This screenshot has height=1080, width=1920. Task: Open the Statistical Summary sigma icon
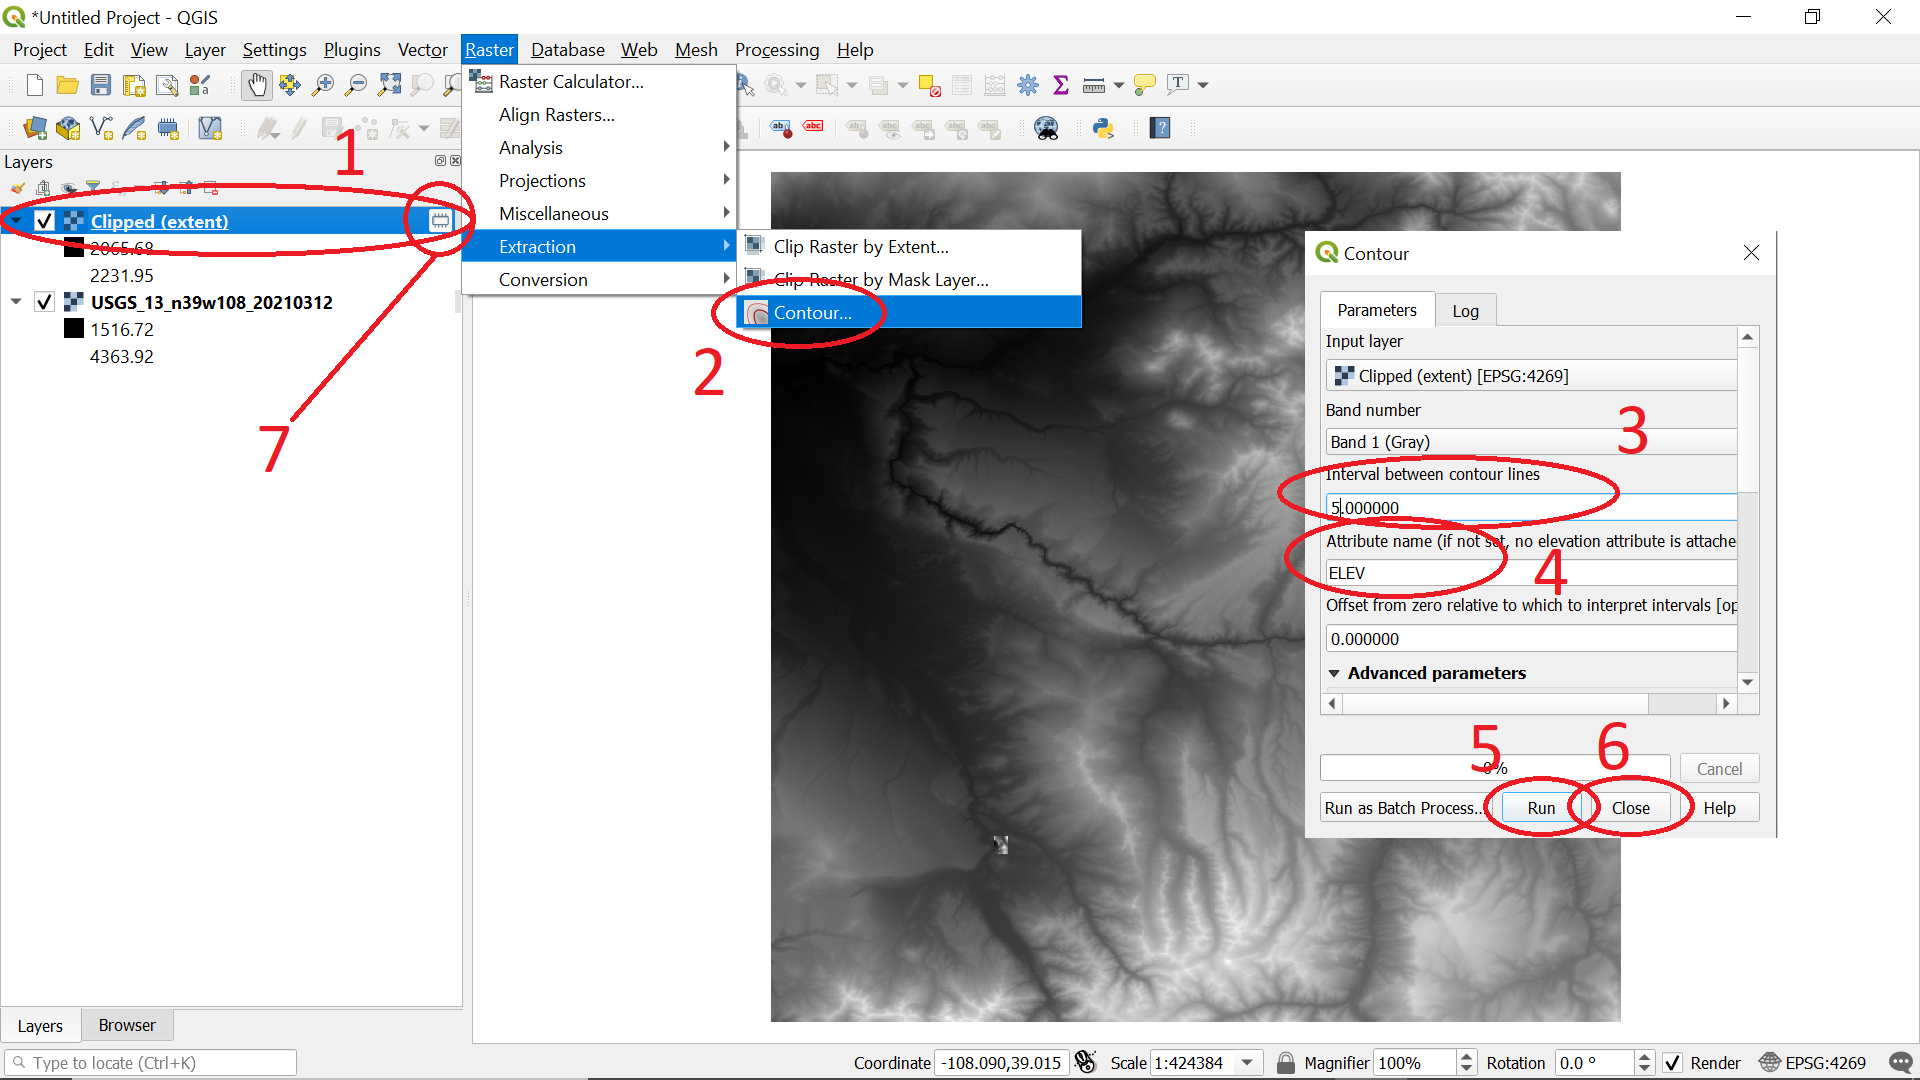click(1061, 85)
